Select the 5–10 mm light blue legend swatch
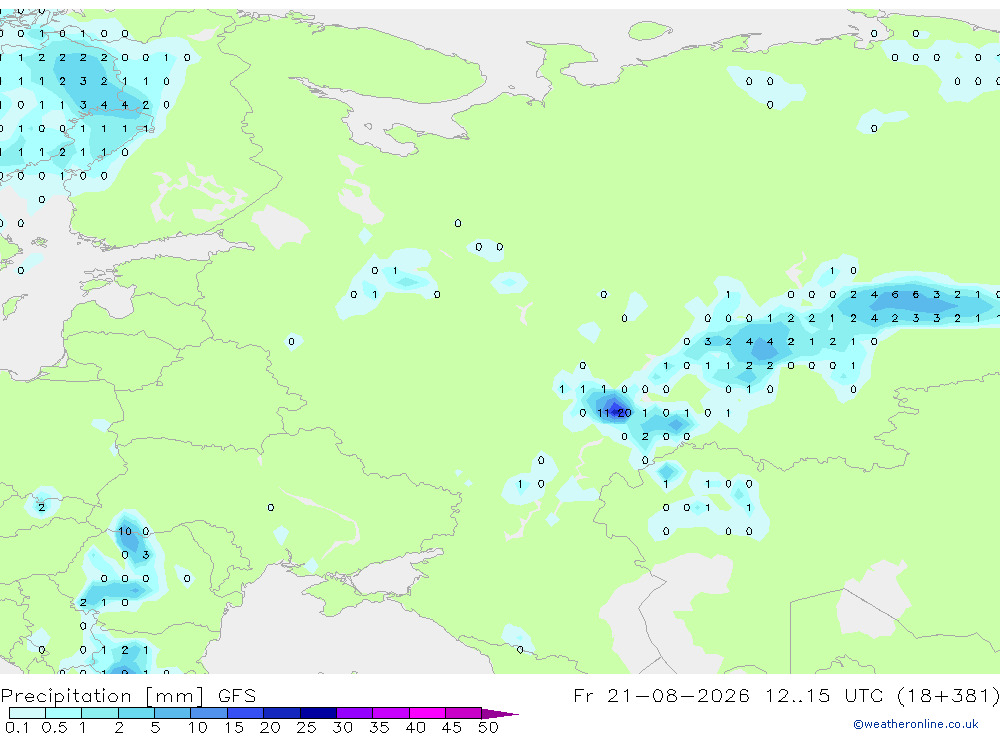The image size is (1000, 733). [x=173, y=713]
